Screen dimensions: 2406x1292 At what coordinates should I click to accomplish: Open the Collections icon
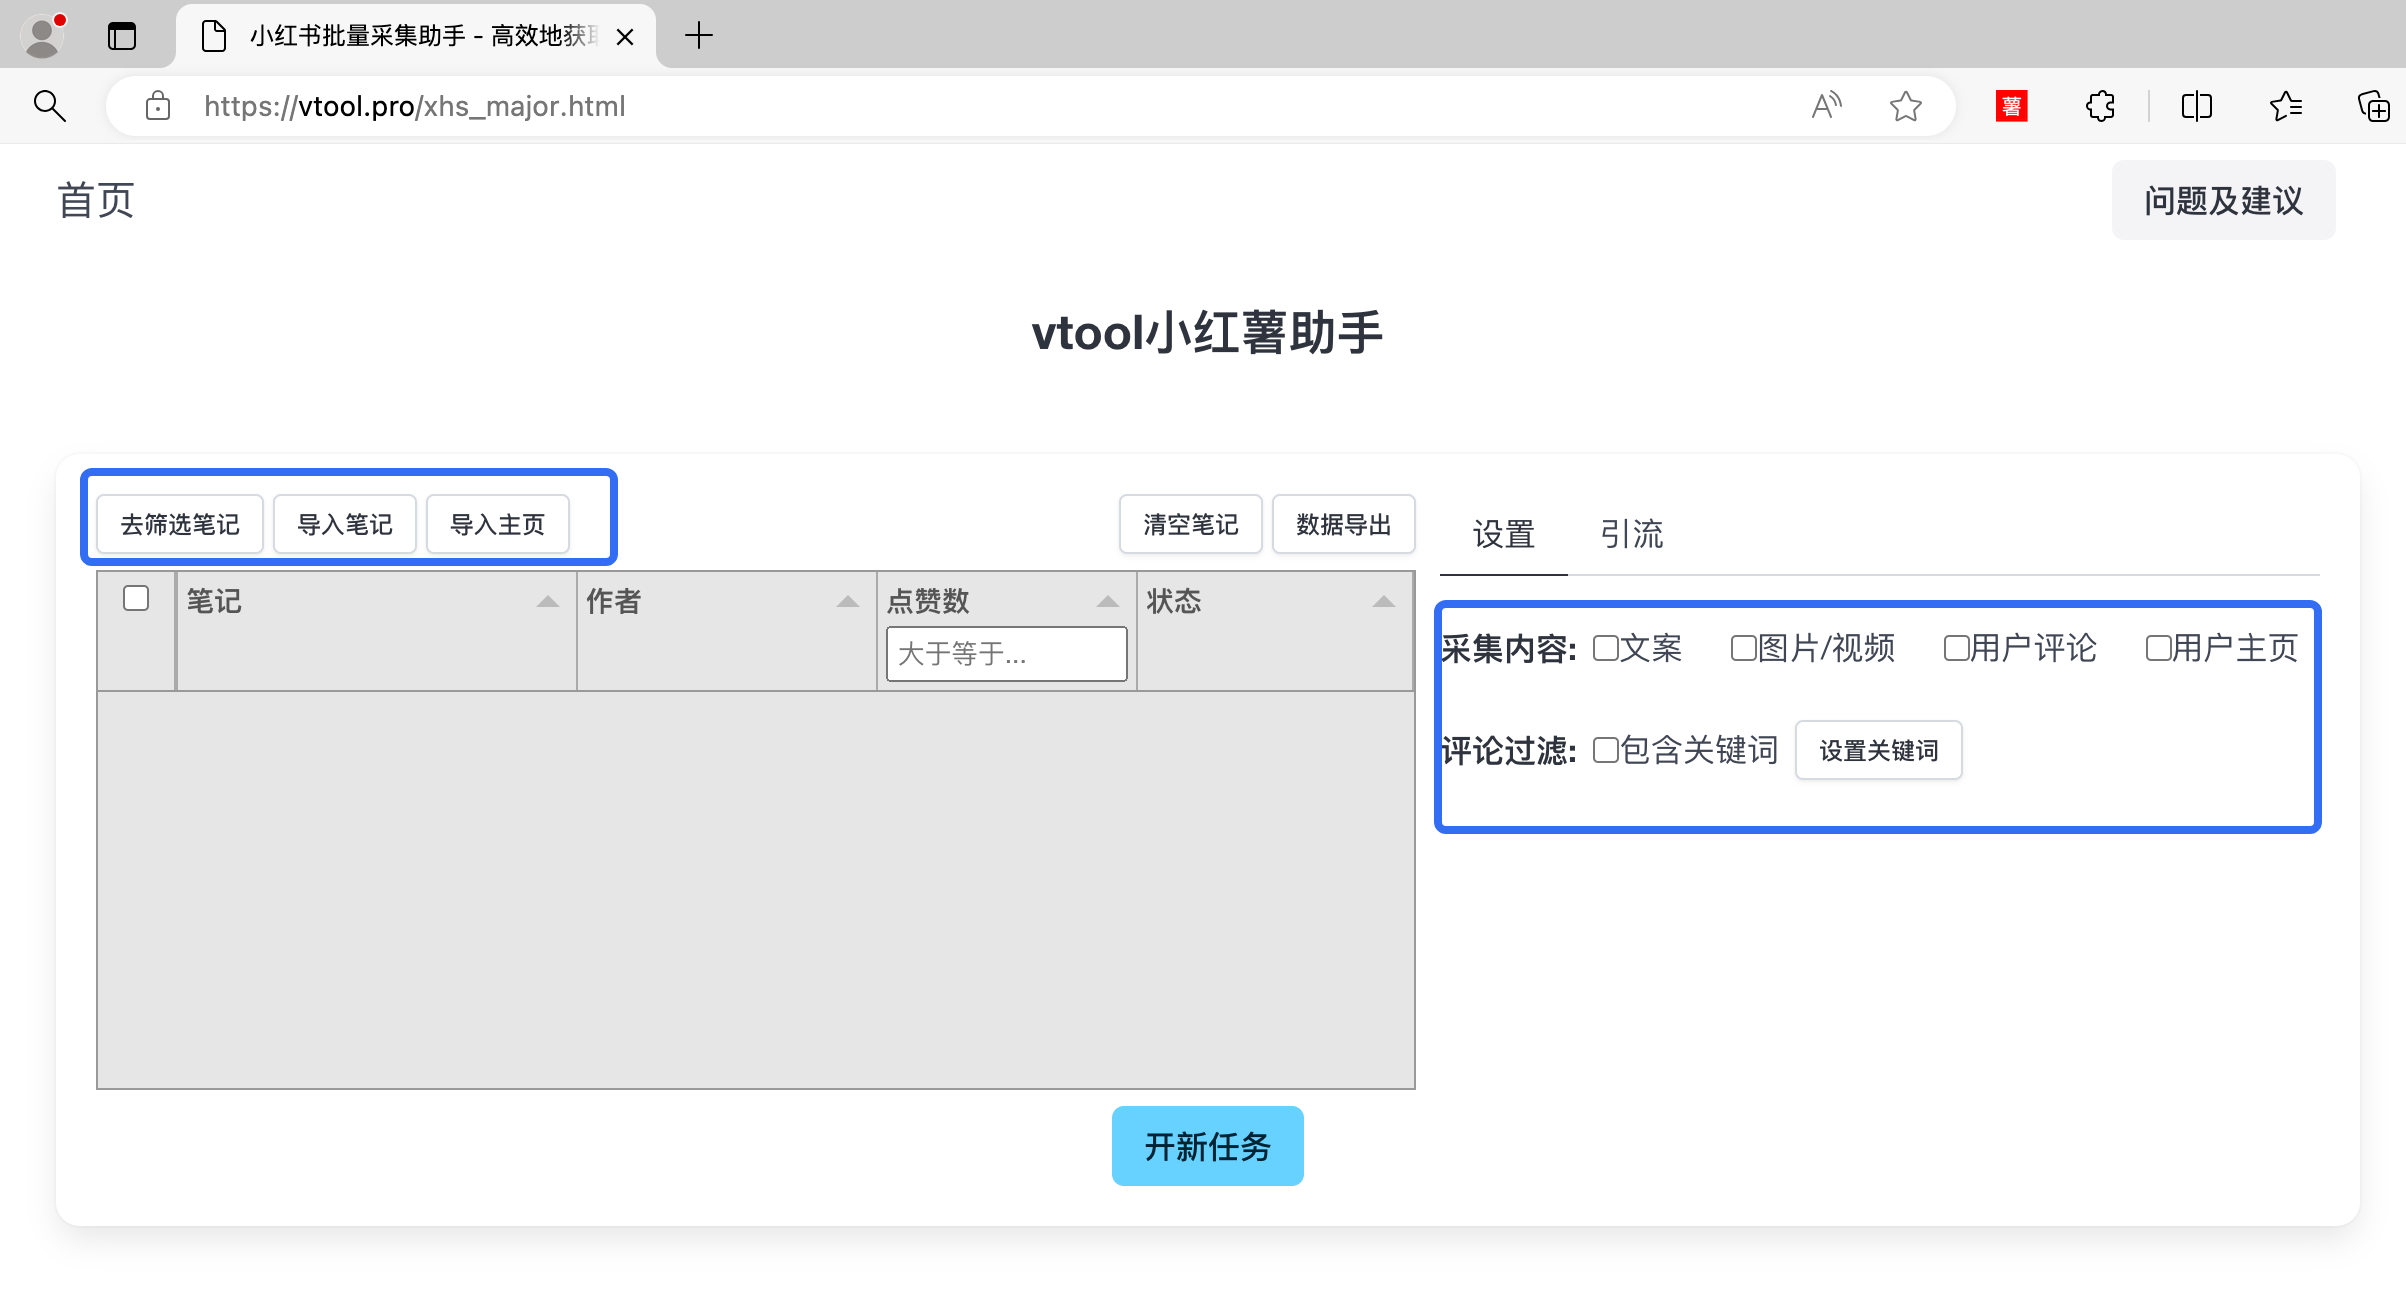[x=2374, y=106]
